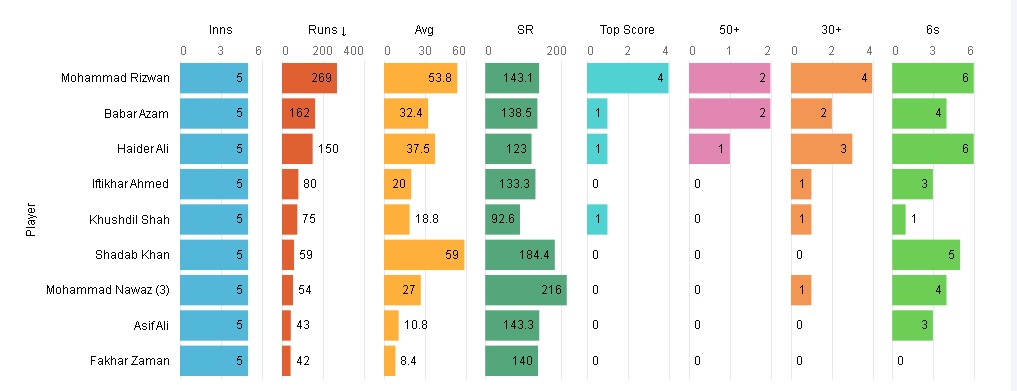This screenshot has width=1017, height=391.
Task: Select the Avg column header
Action: pyautogui.click(x=424, y=30)
